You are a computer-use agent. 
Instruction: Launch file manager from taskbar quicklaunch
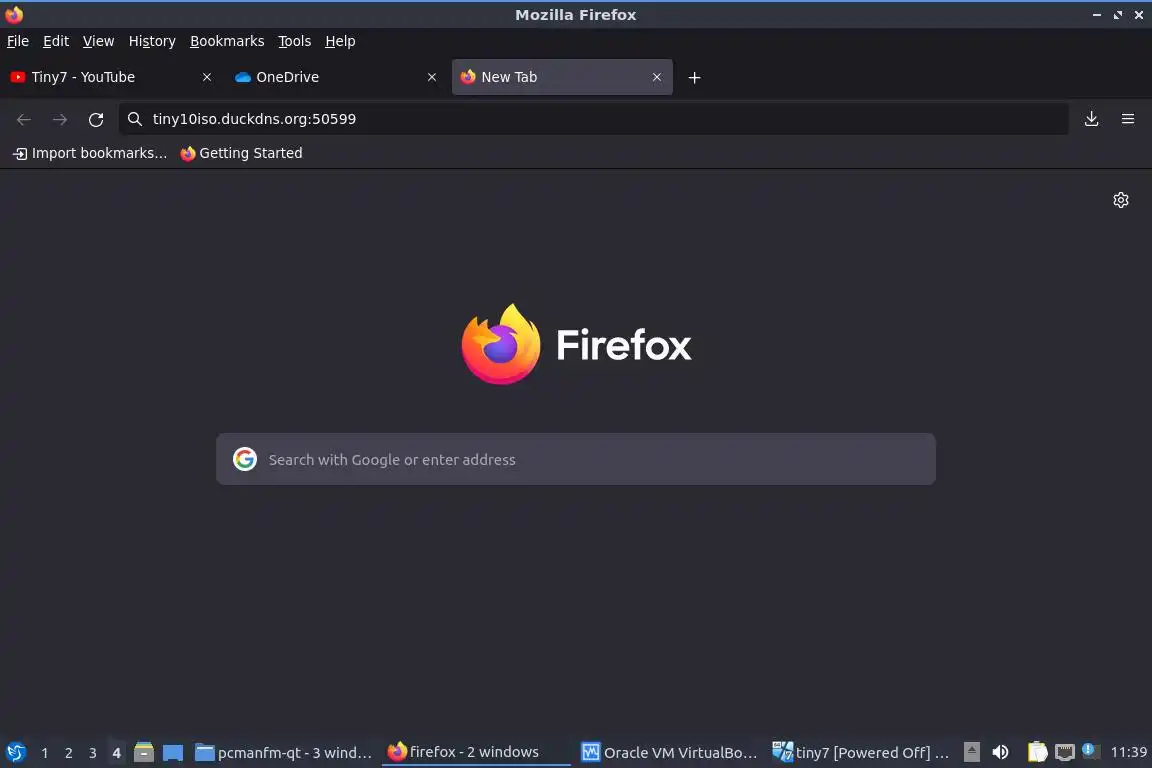pyautogui.click(x=144, y=753)
